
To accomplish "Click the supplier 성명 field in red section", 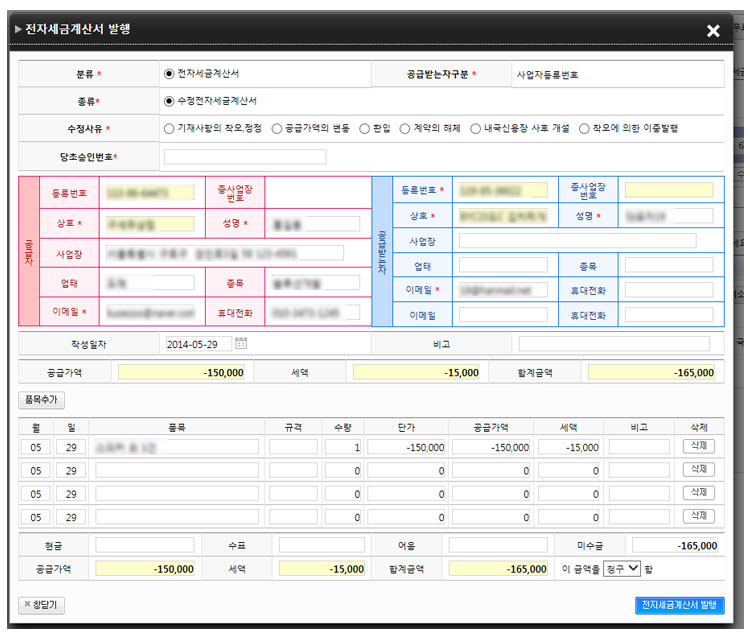I will (x=316, y=224).
